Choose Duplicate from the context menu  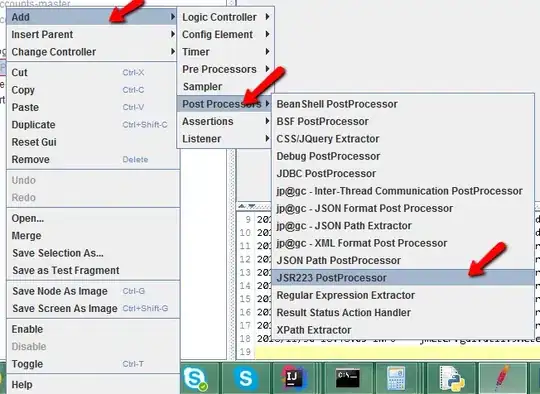tap(93, 125)
